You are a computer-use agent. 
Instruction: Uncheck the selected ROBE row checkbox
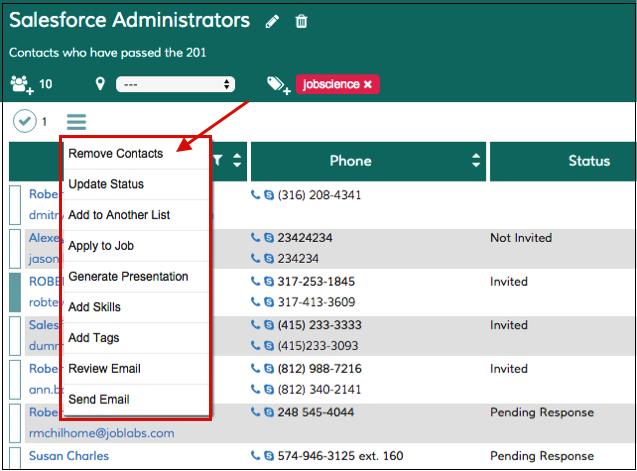tap(15, 292)
